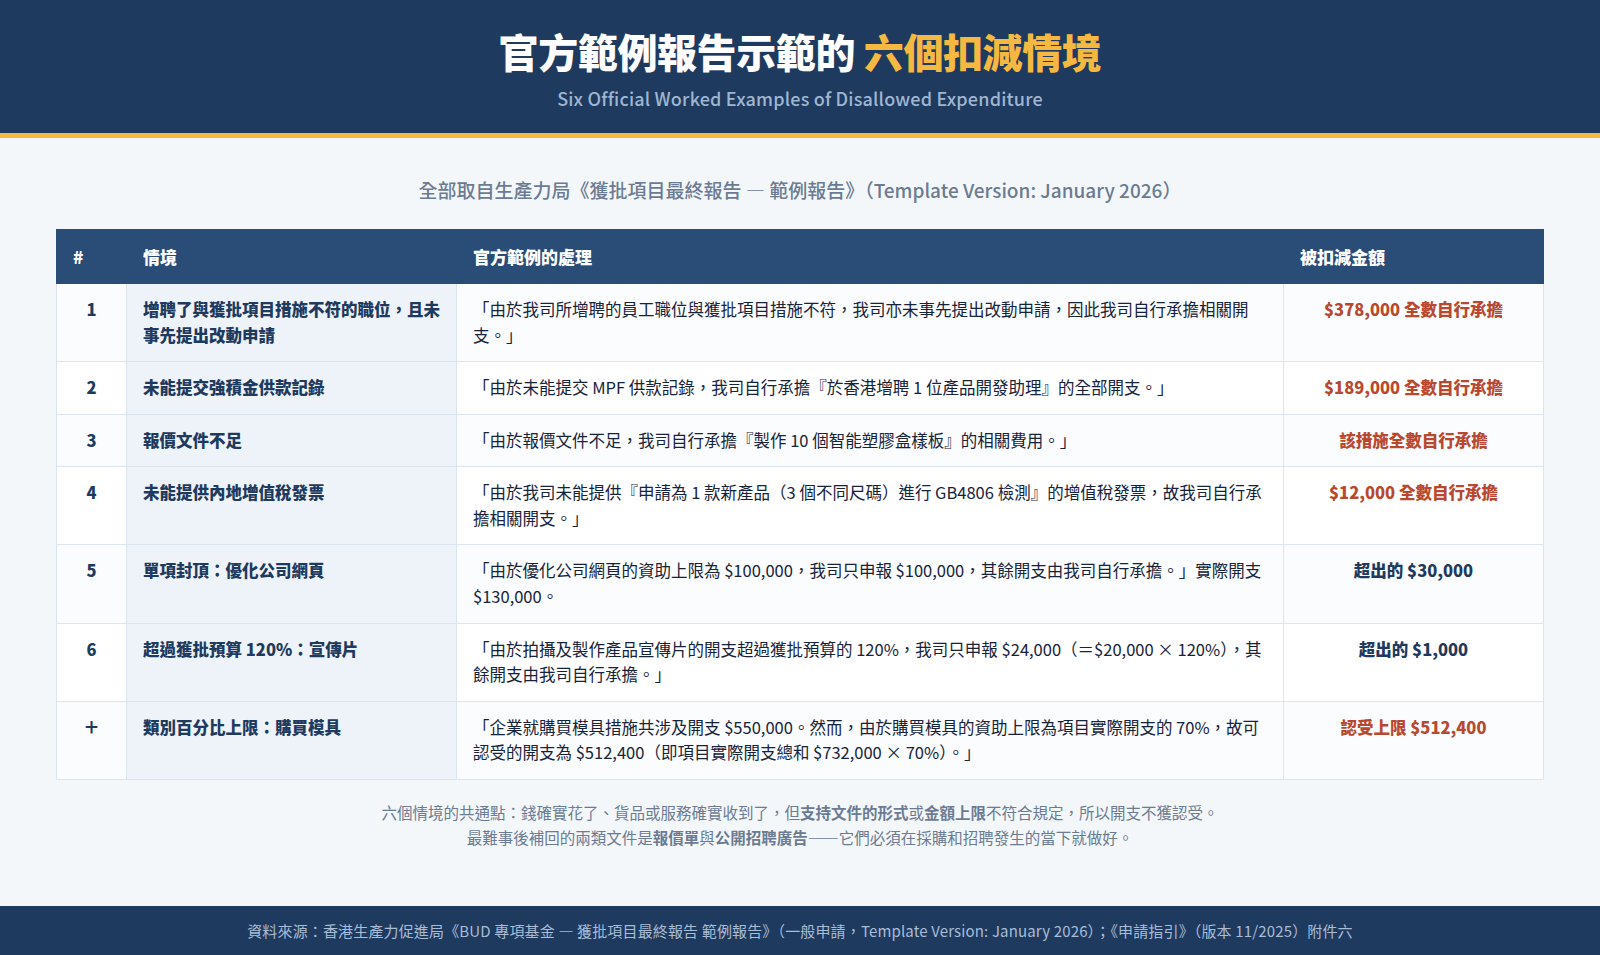Screen dimensions: 1600x955
Task: Click the handling text about 優化公司網頁的資助上限
Action: 868,584
